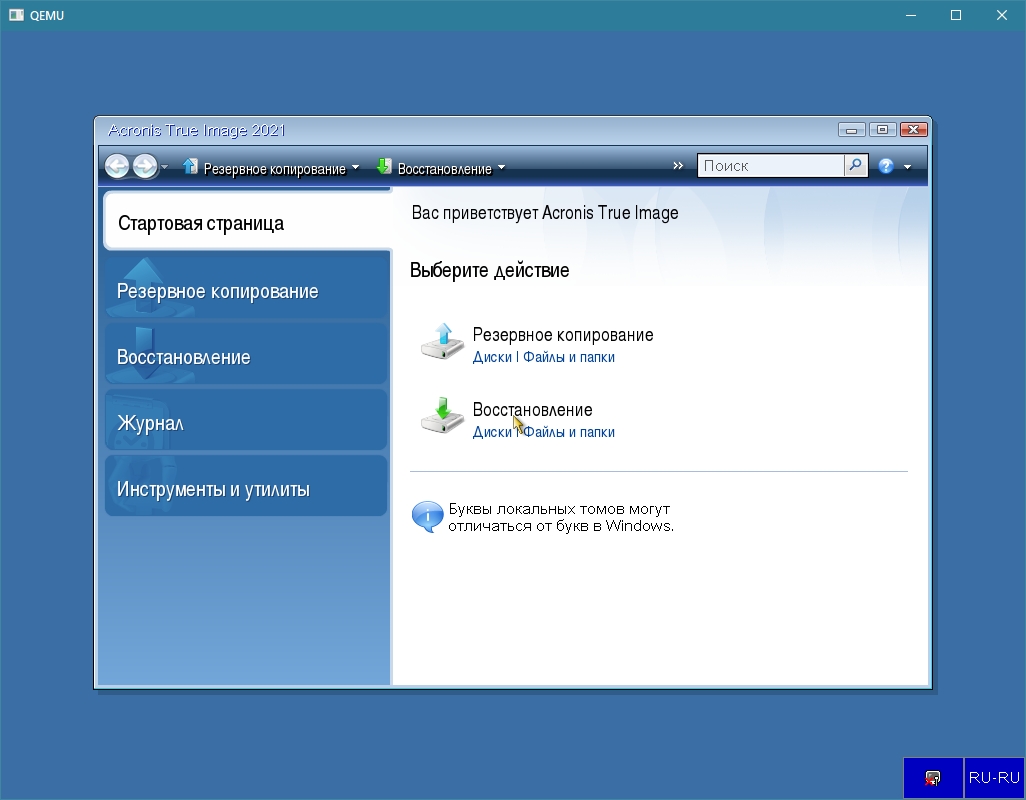
Task: Click the Back navigation arrow in the toolbar
Action: tap(117, 166)
